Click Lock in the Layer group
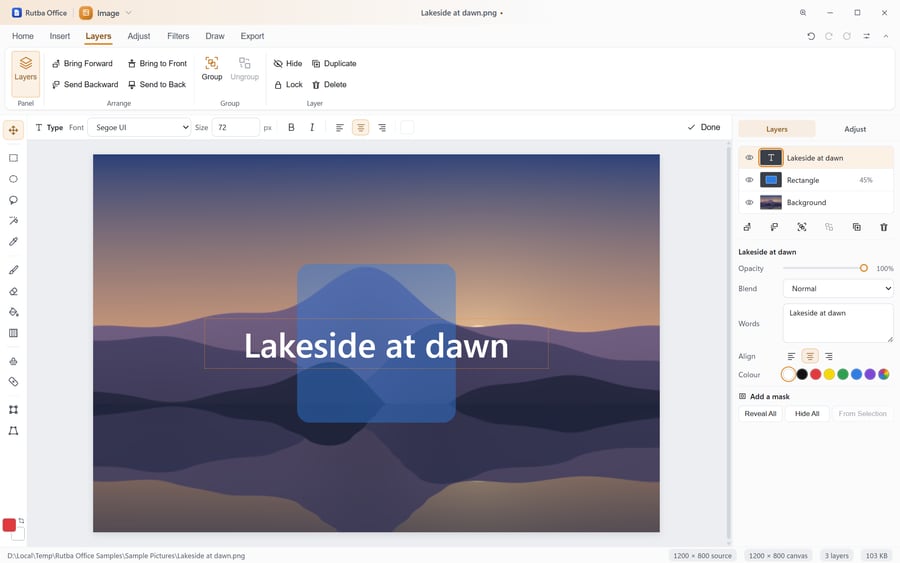 [288, 84]
